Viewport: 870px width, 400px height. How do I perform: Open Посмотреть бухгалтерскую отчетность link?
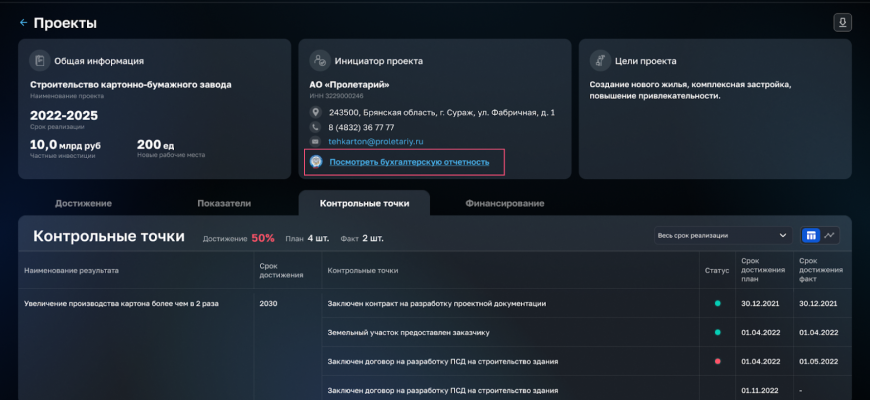coord(409,162)
